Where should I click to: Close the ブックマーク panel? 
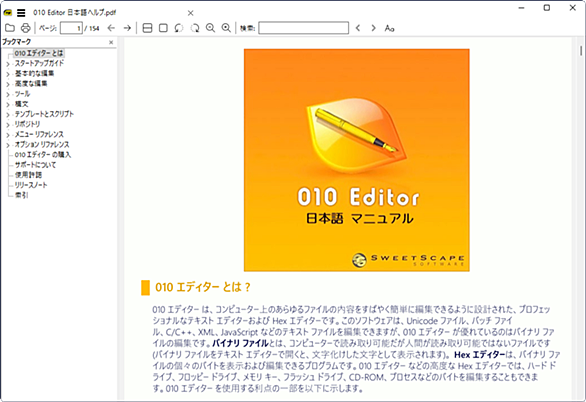(111, 42)
